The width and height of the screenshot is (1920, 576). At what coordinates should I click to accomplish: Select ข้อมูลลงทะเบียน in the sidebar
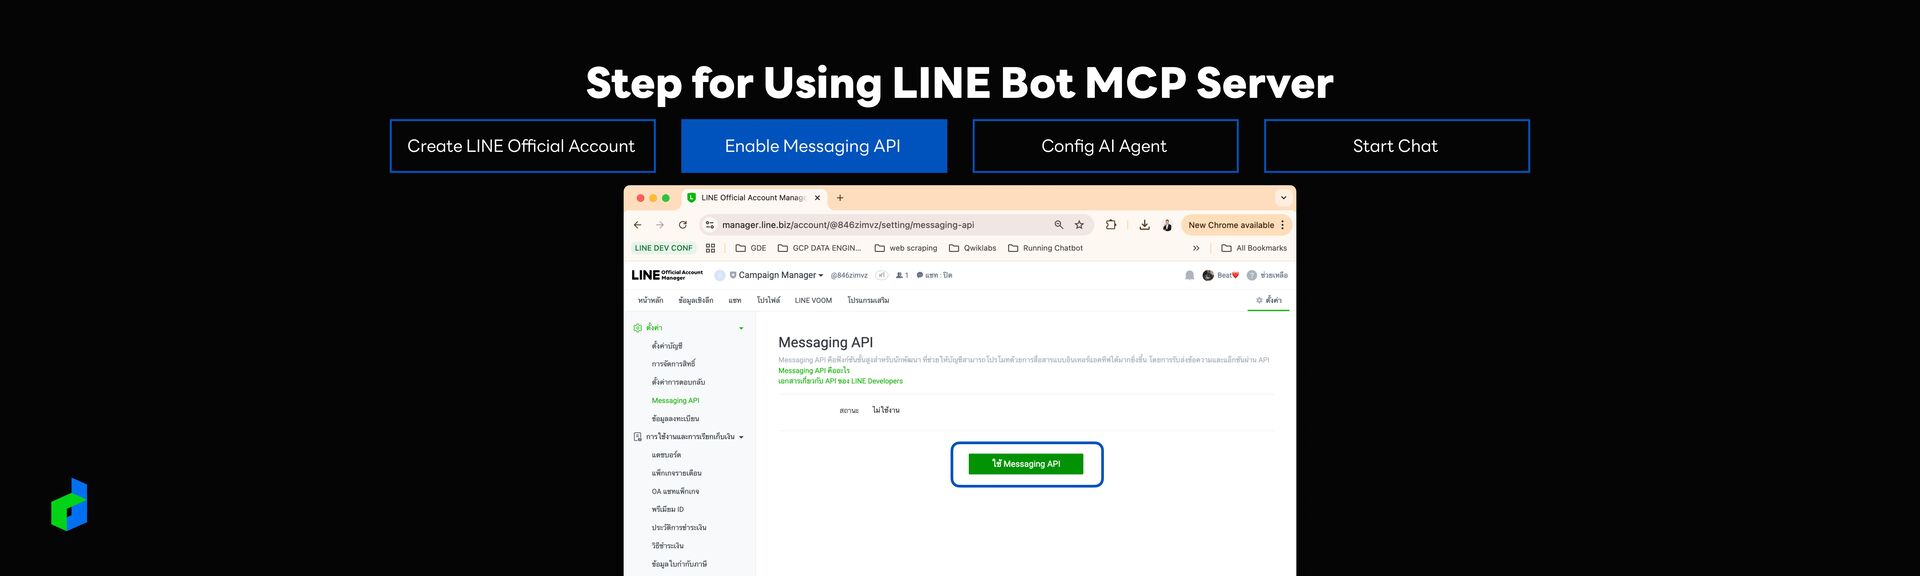tap(675, 418)
